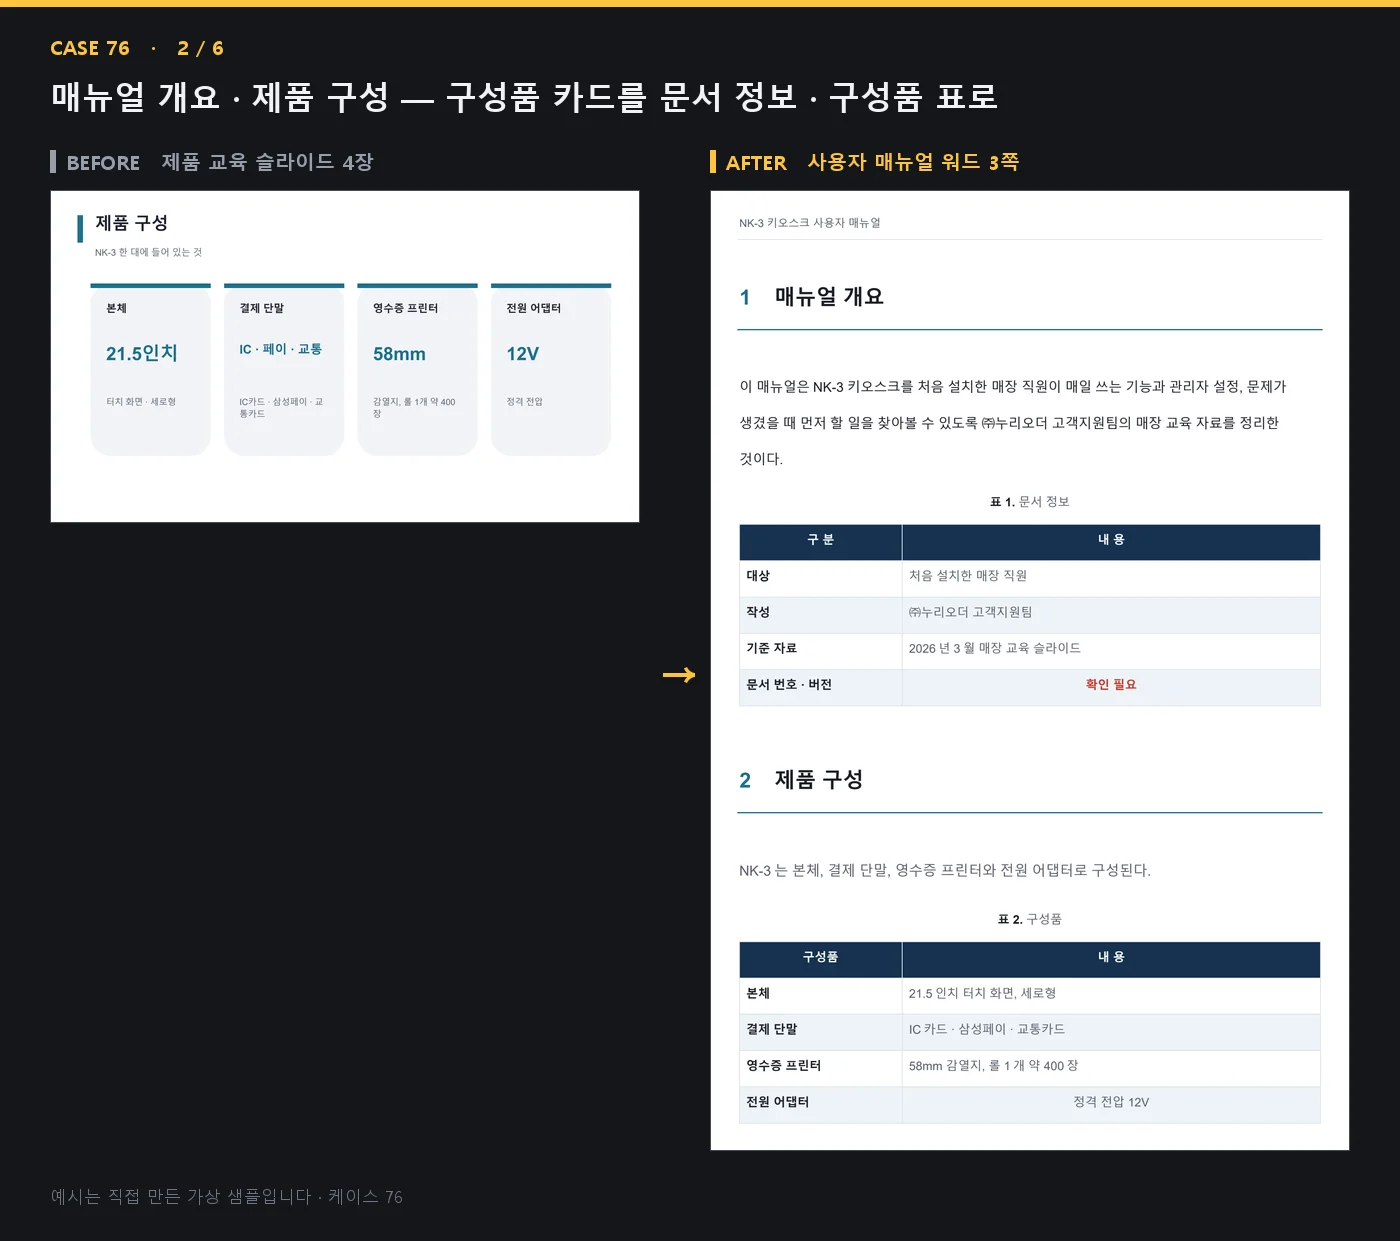
Task: Click the "영수증 프린터" card title in the slide
Action: (405, 308)
